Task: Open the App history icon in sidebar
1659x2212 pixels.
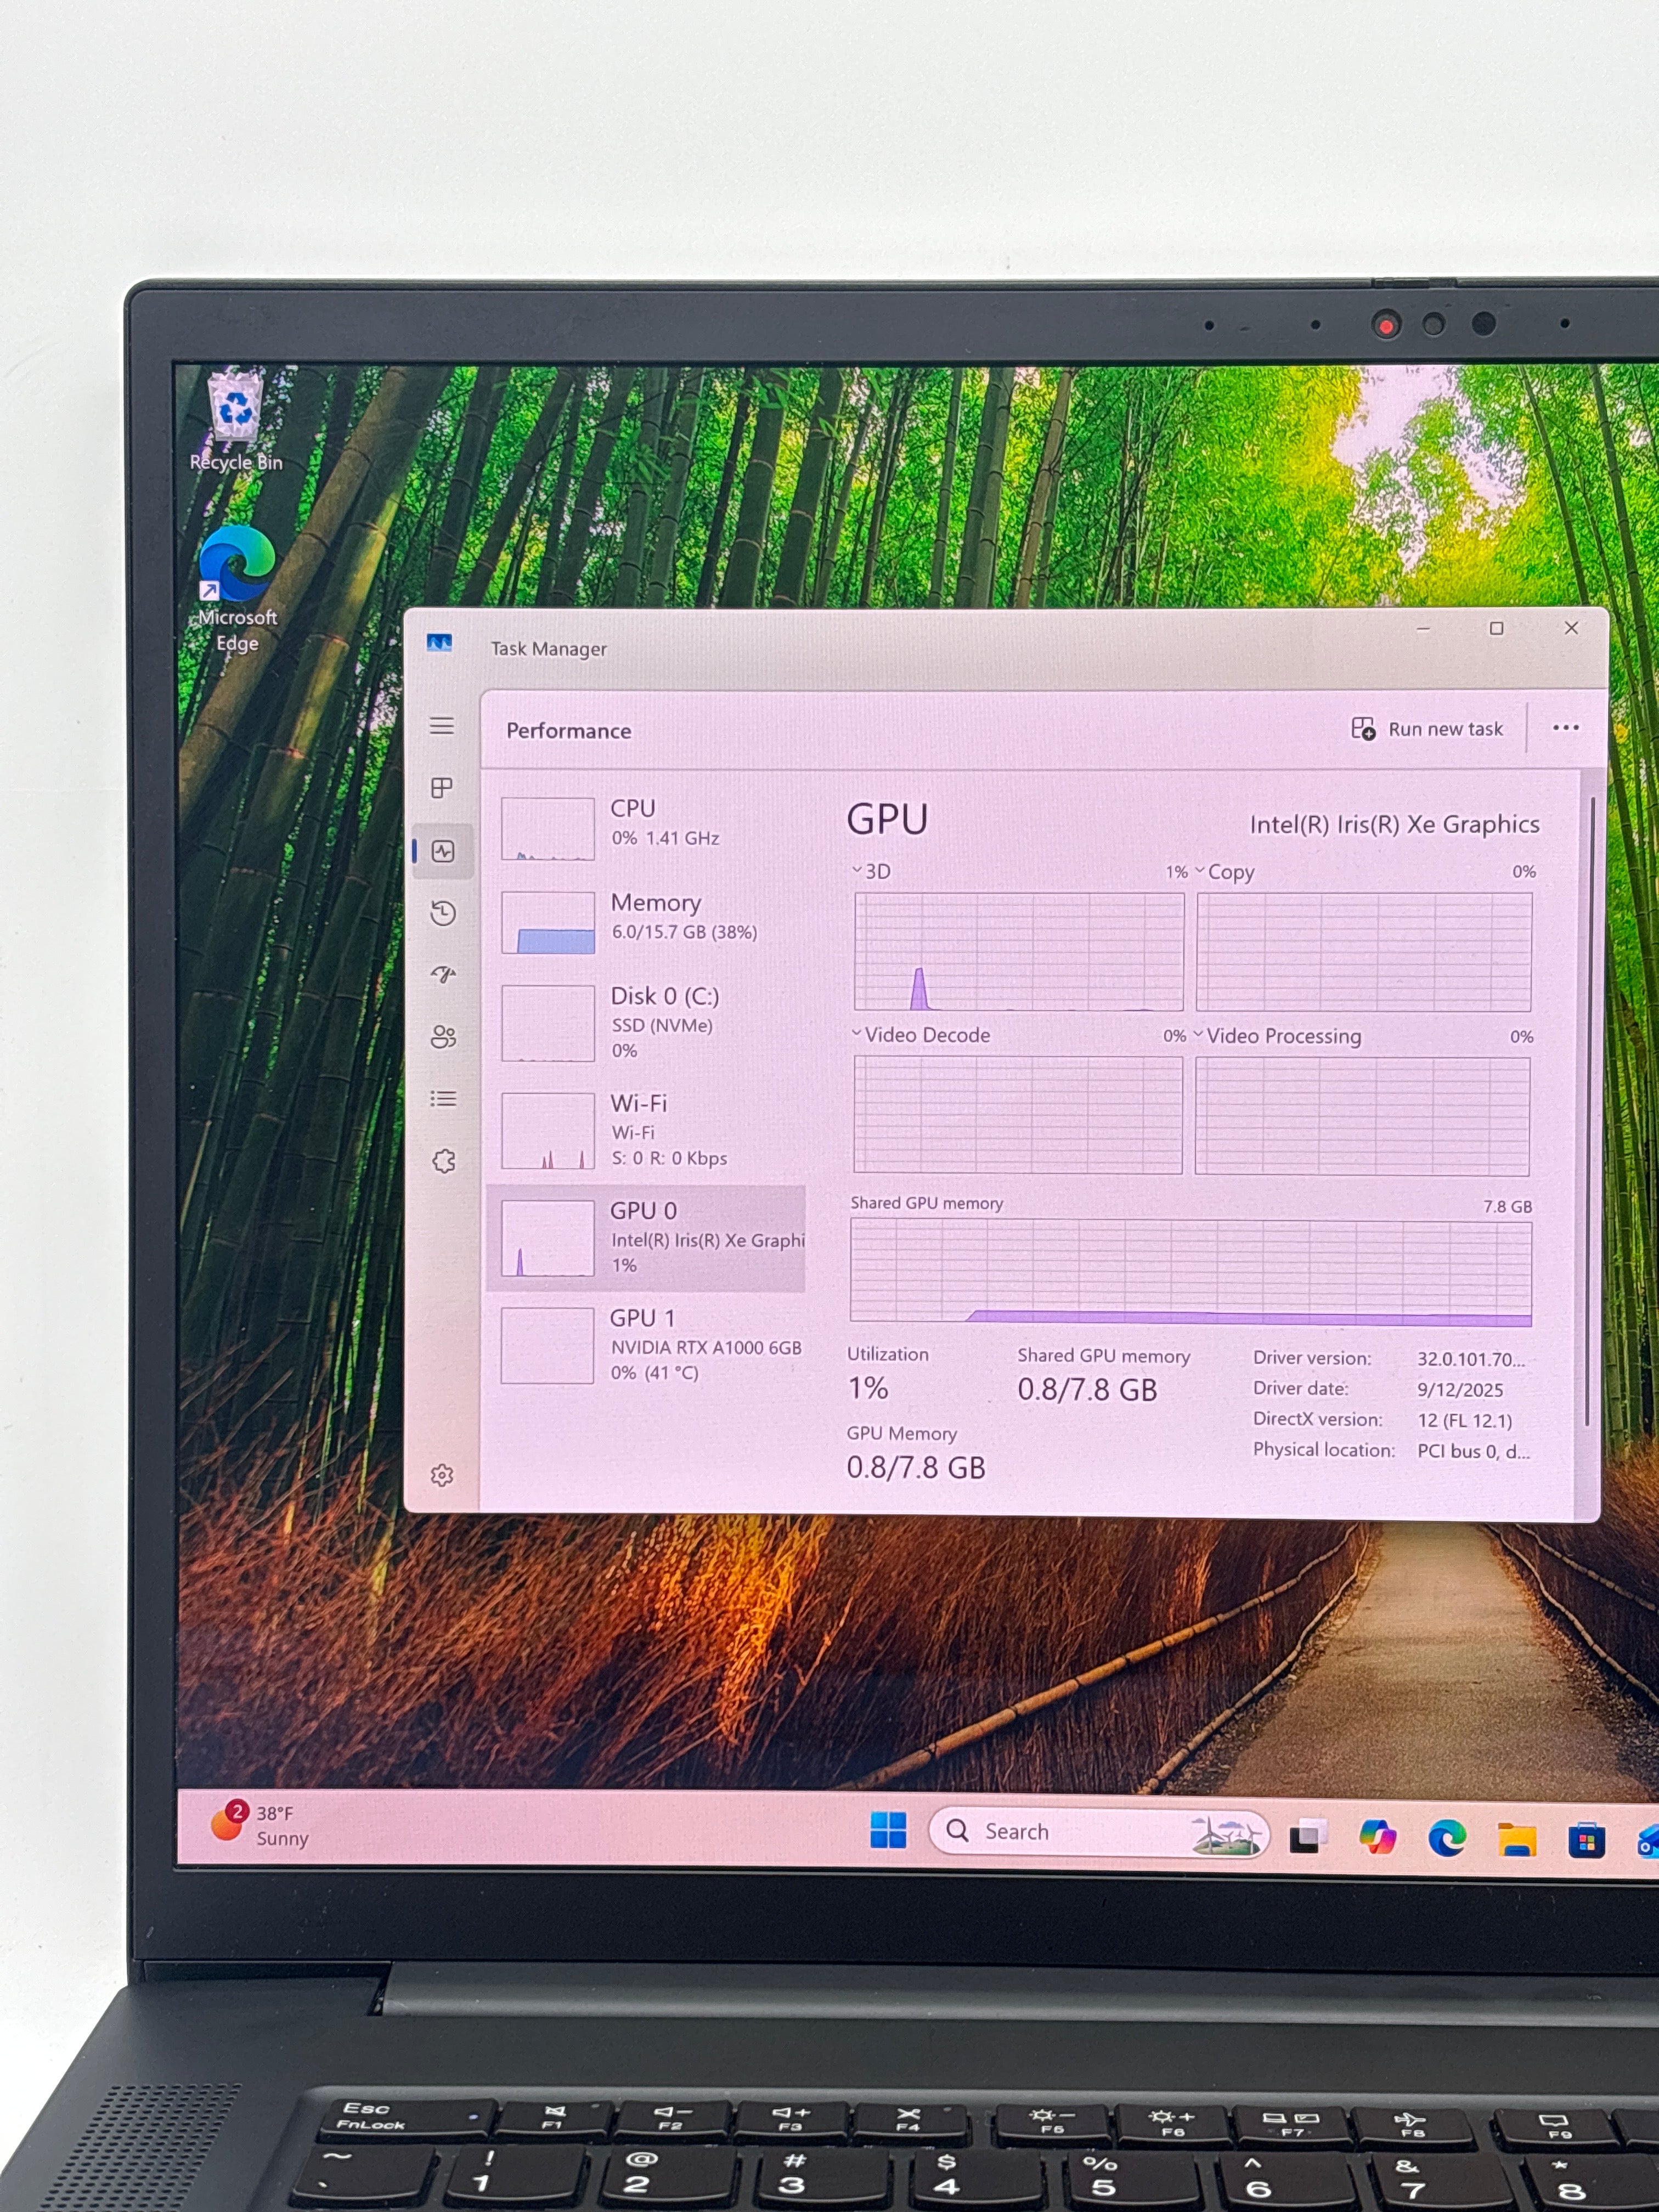Action: [443, 913]
